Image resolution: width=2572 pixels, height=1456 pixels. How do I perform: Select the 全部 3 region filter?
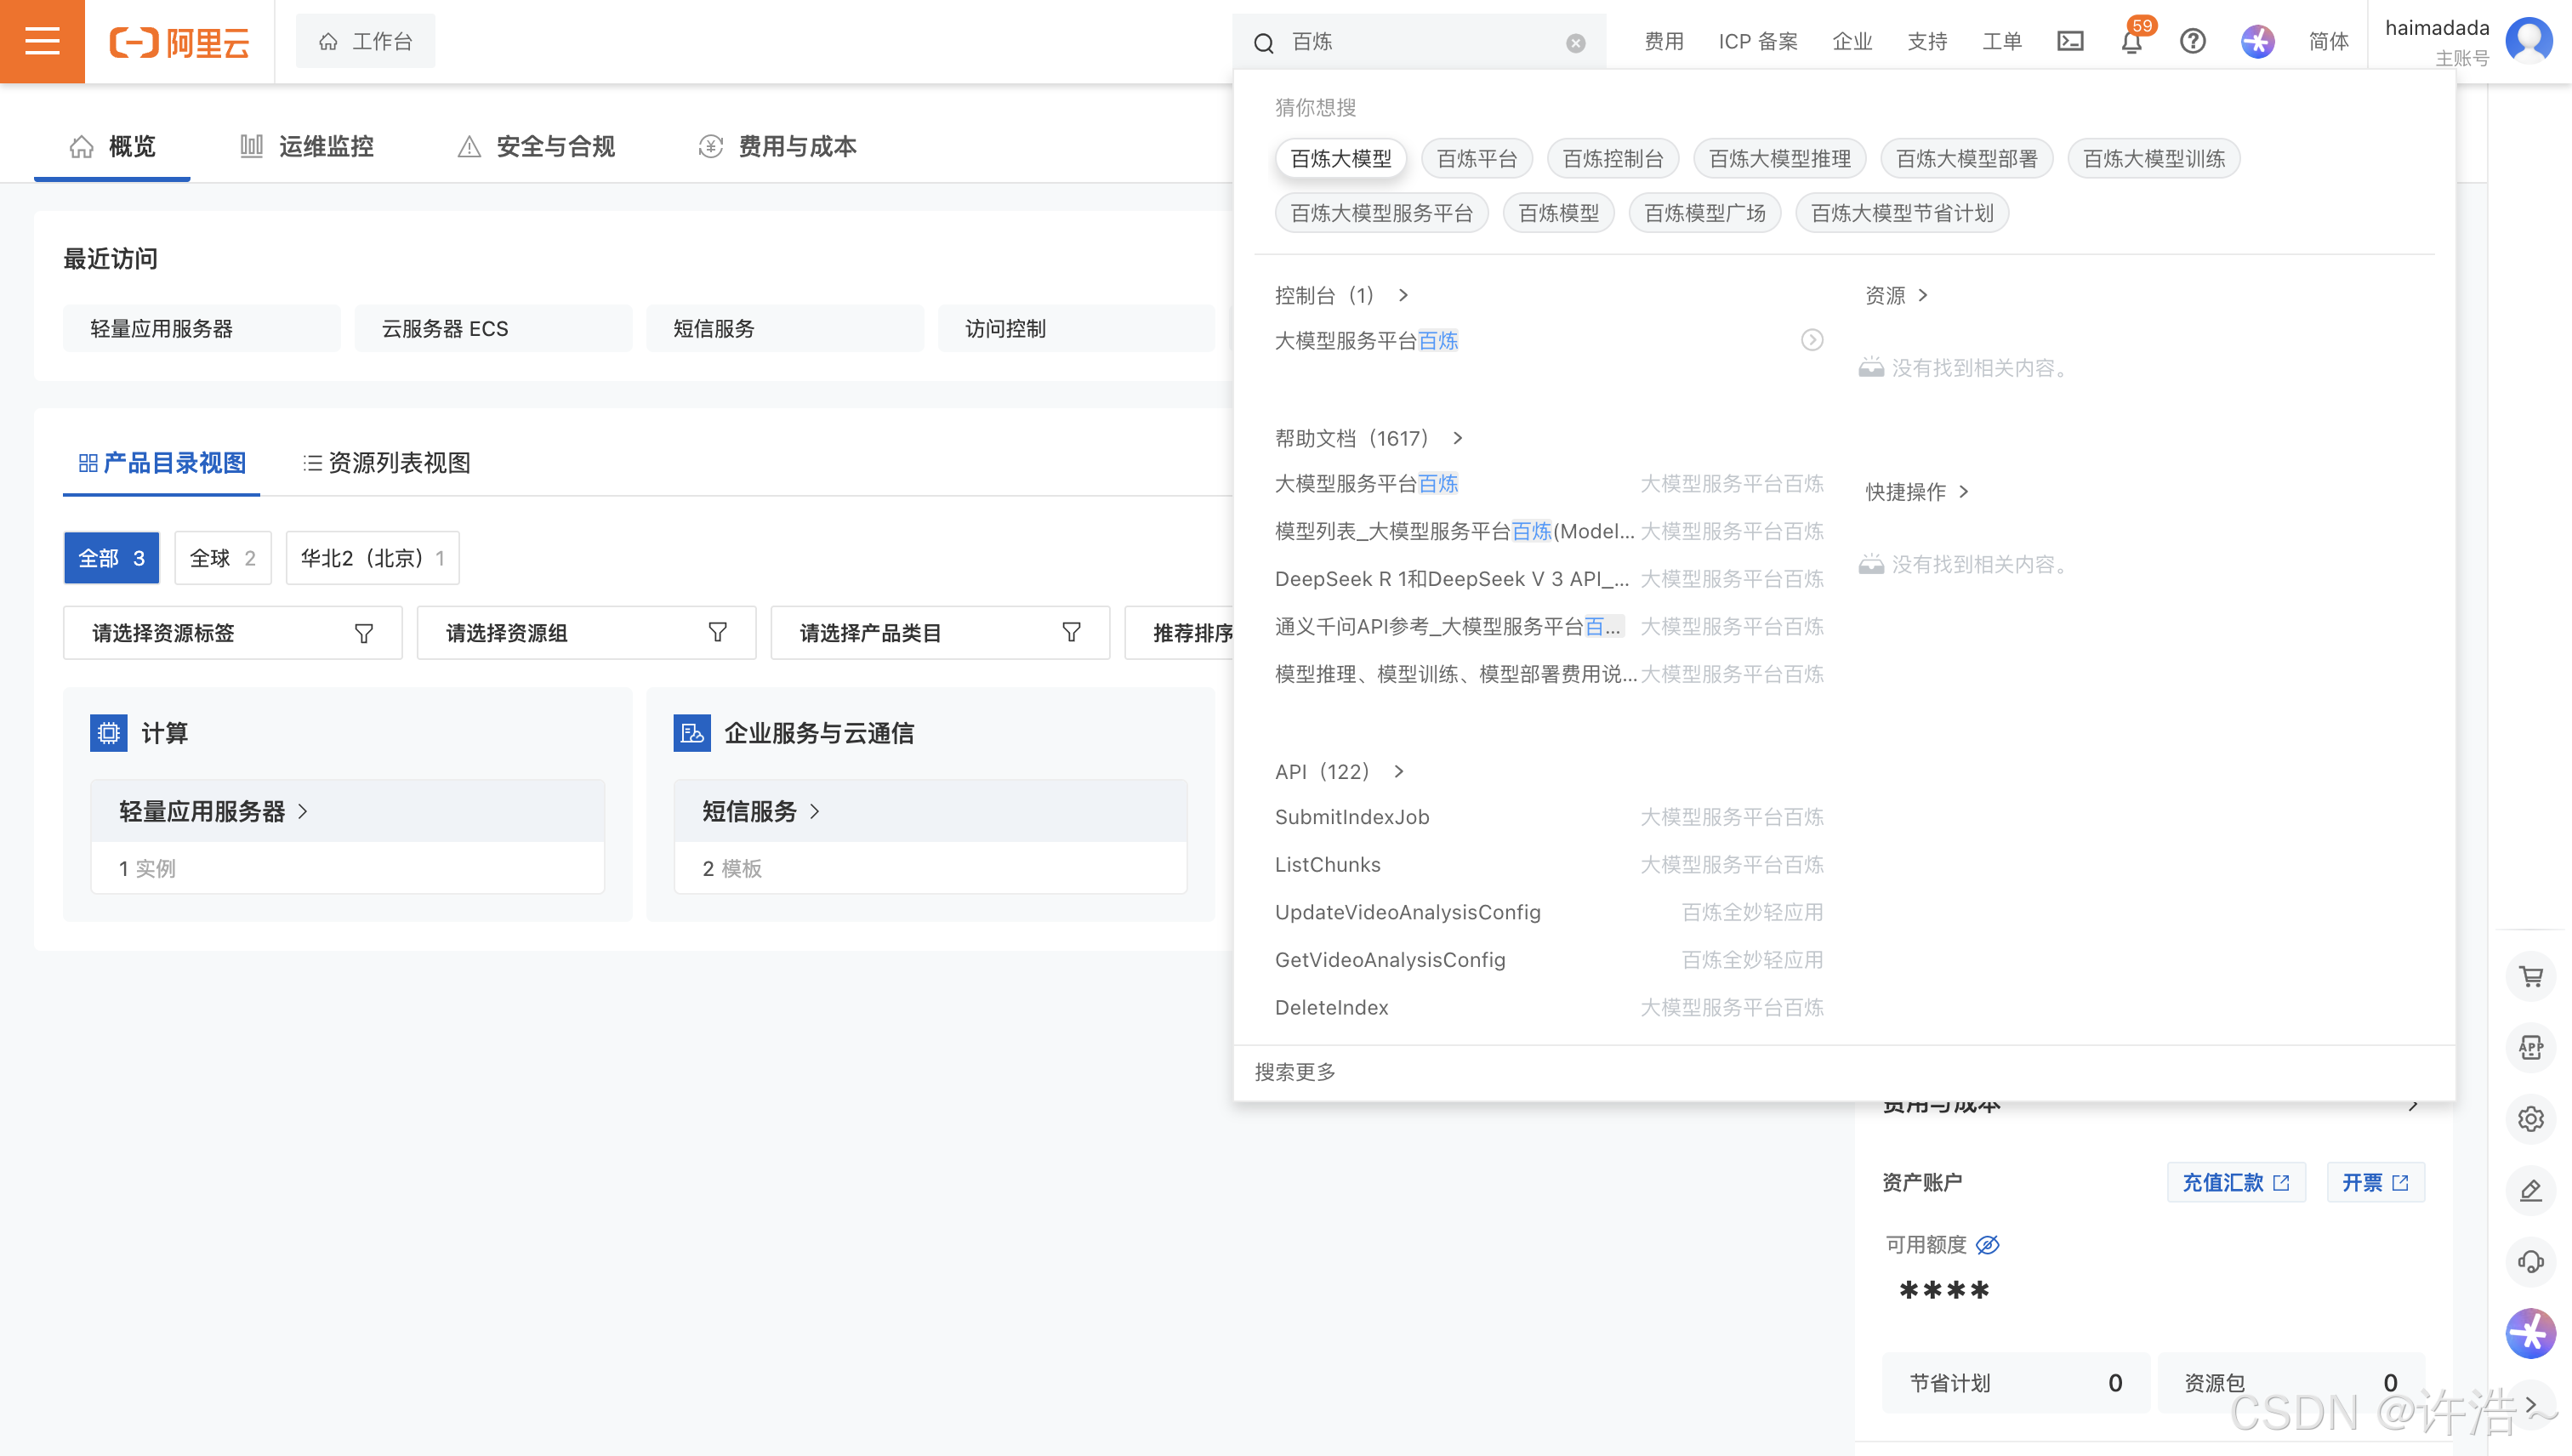click(x=112, y=558)
